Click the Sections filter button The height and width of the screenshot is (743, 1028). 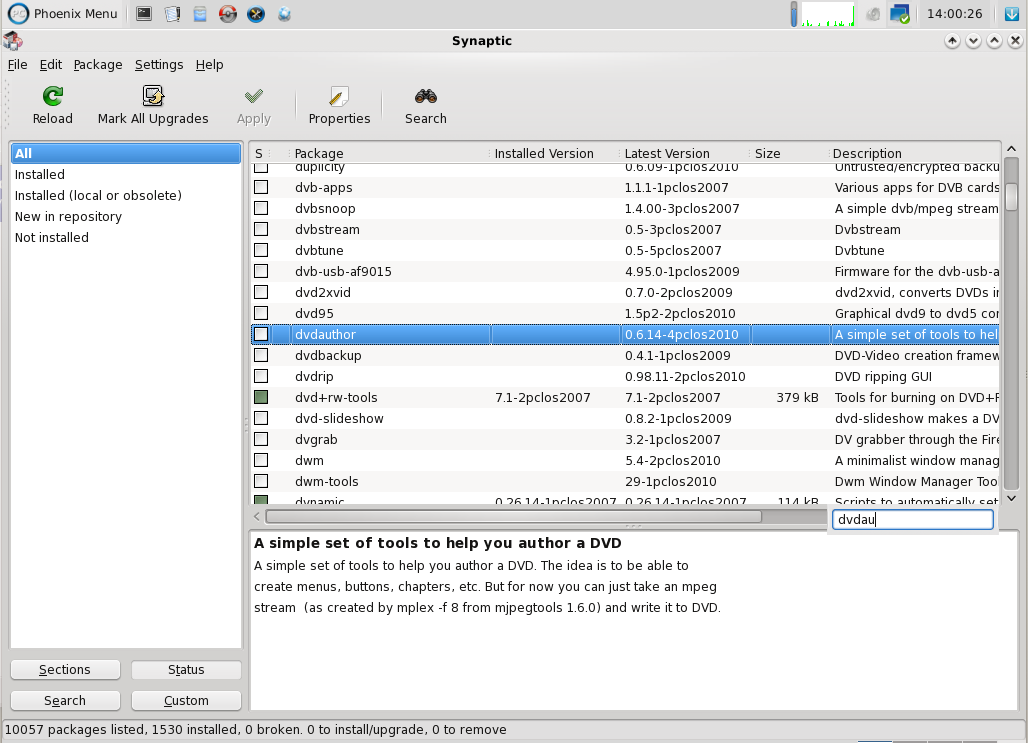tap(65, 670)
